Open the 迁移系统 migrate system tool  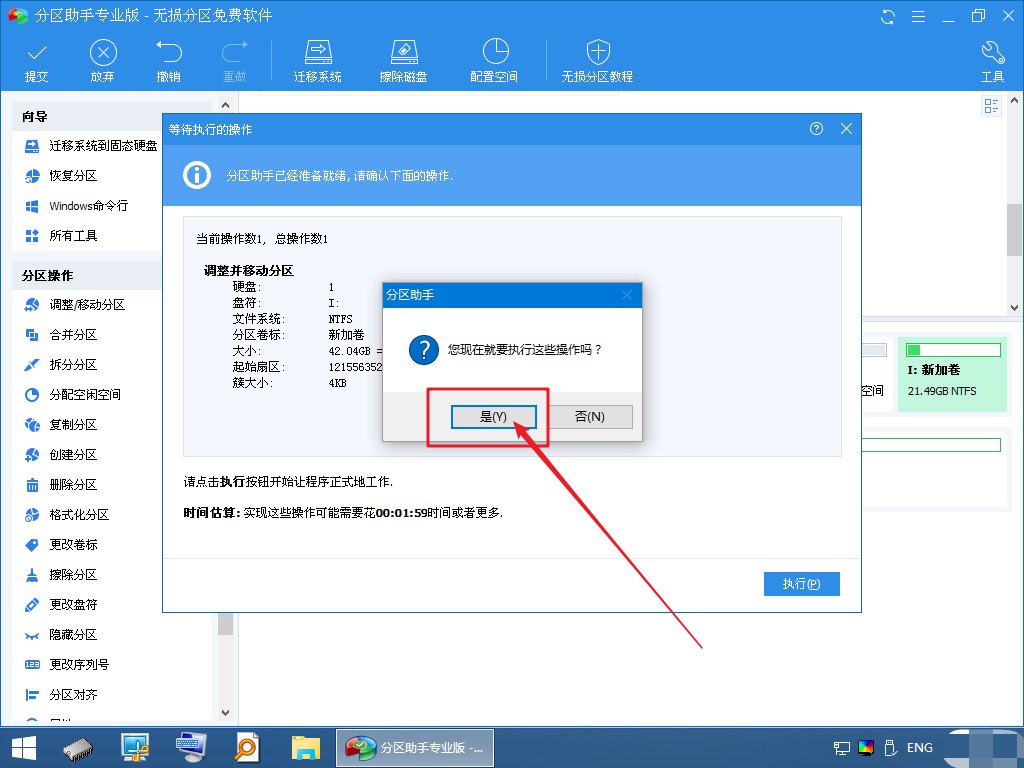click(x=317, y=61)
